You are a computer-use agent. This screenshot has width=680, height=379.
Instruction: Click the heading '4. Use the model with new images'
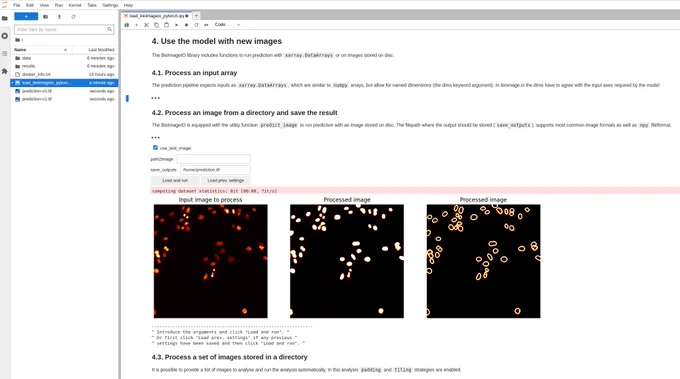point(217,41)
